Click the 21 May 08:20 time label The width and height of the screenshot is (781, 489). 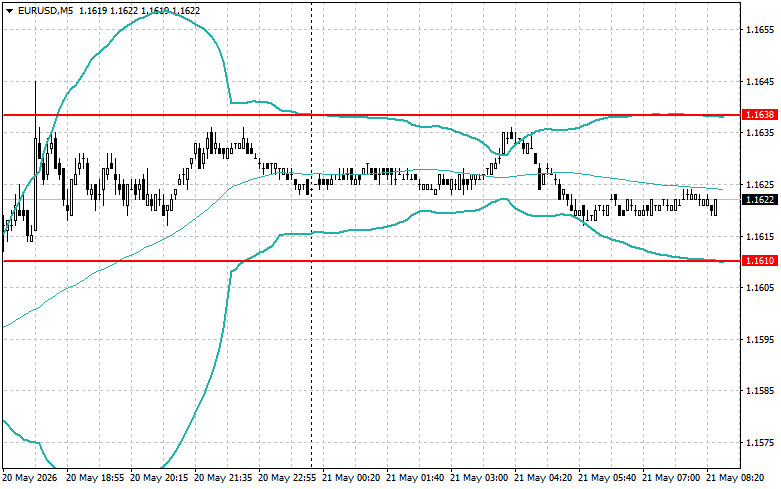pyautogui.click(x=735, y=478)
